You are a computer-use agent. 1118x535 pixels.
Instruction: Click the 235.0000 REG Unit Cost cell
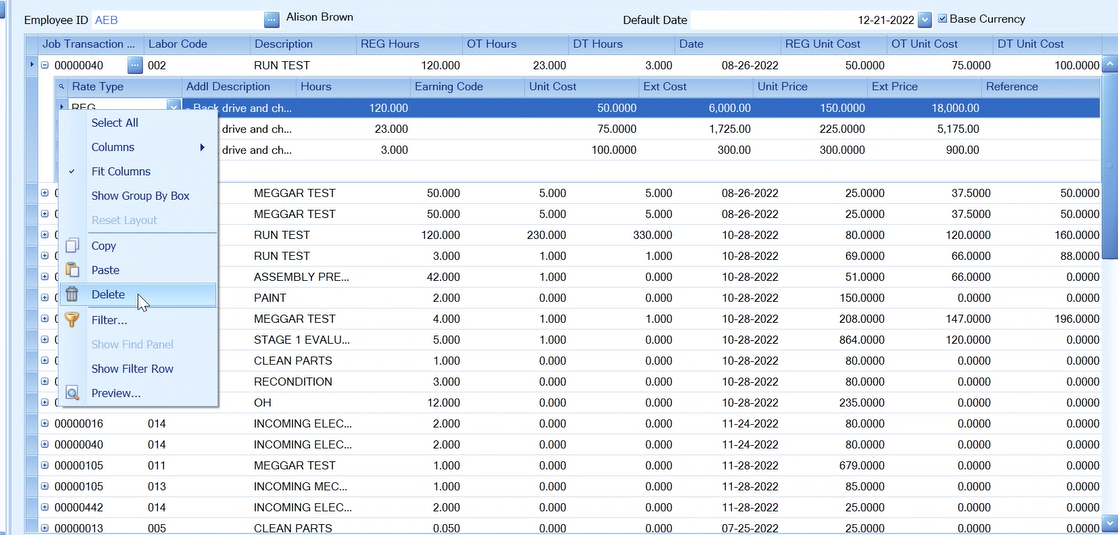pyautogui.click(x=834, y=402)
